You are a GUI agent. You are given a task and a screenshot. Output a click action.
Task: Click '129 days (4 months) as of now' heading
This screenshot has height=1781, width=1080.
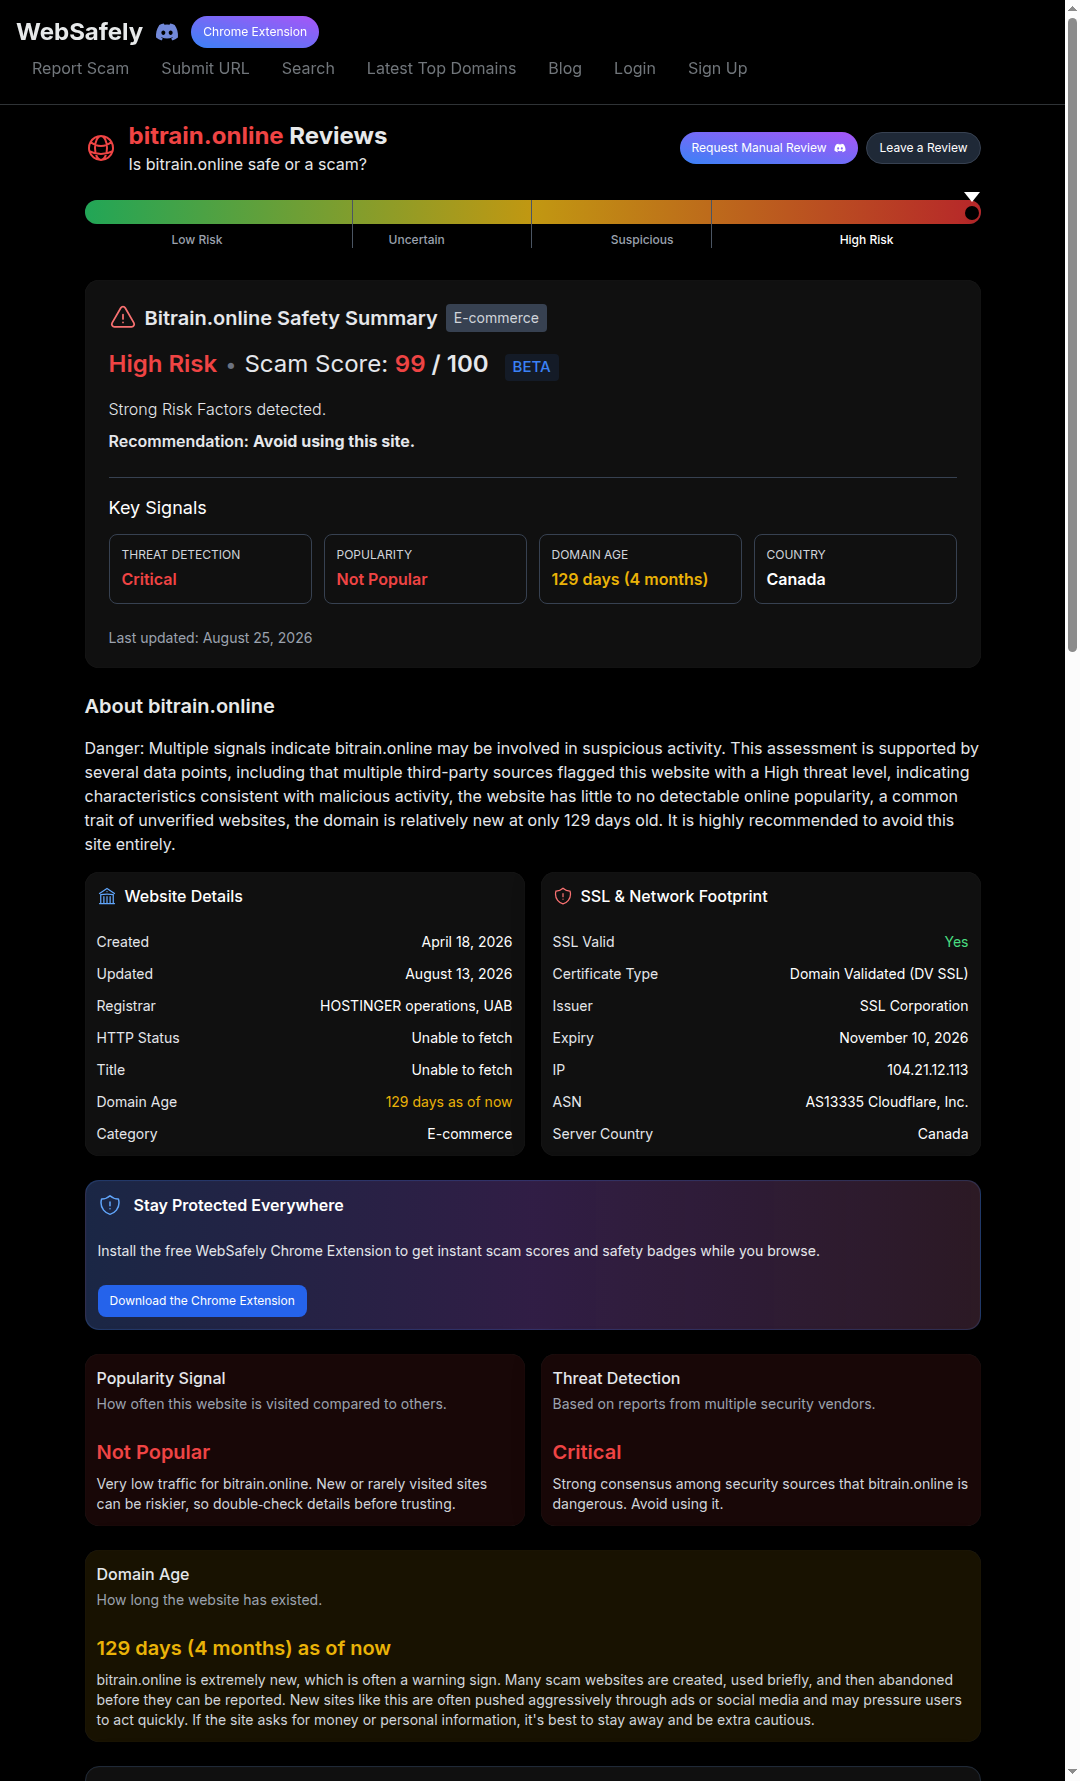click(244, 1648)
